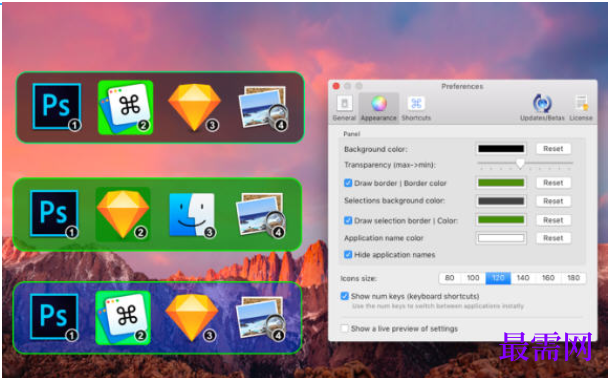Select Photoshop icon in the top switcher panel

click(57, 106)
